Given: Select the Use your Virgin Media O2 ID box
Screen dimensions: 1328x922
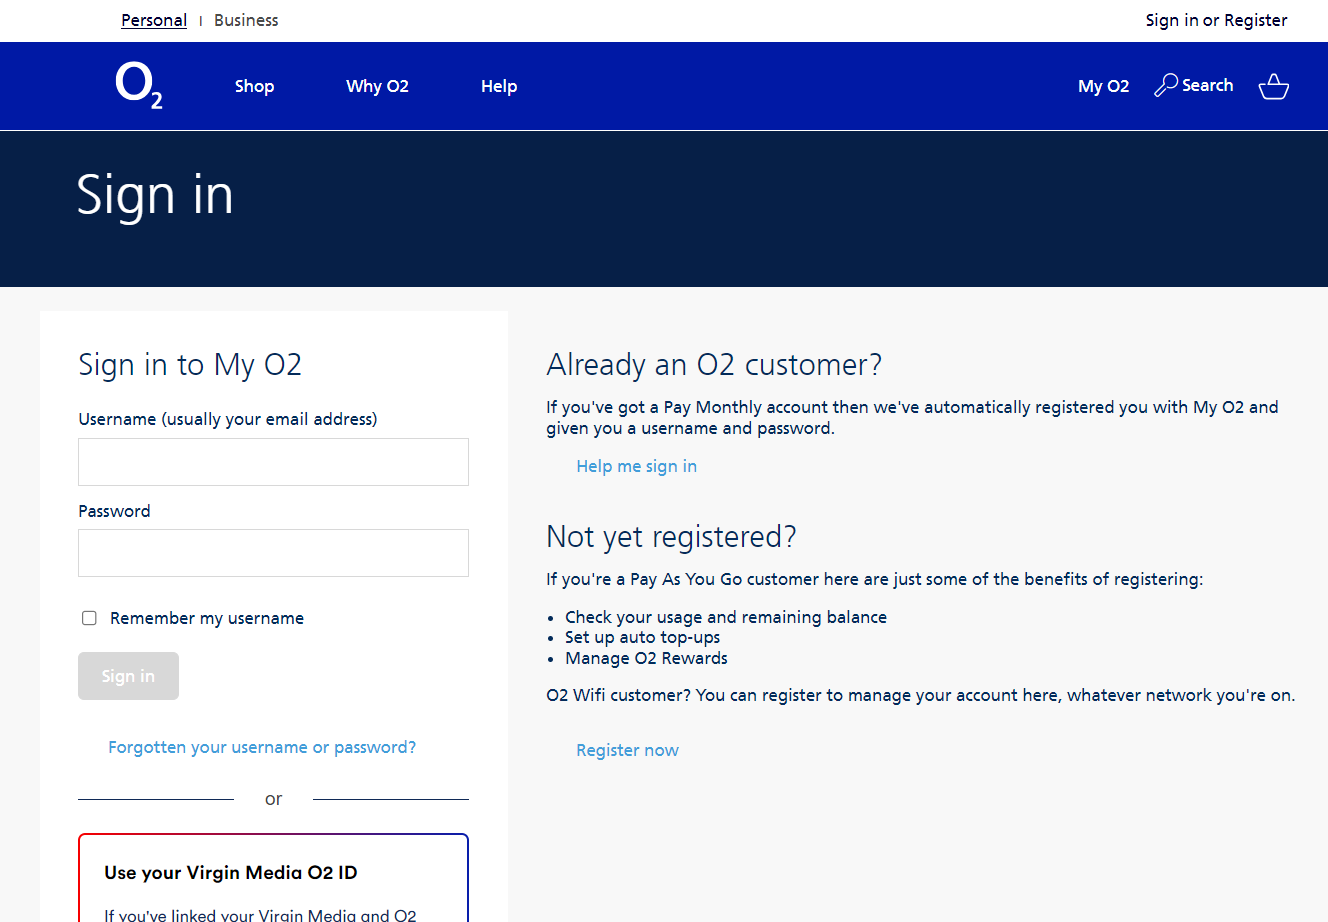Looking at the screenshot, I should point(273,878).
